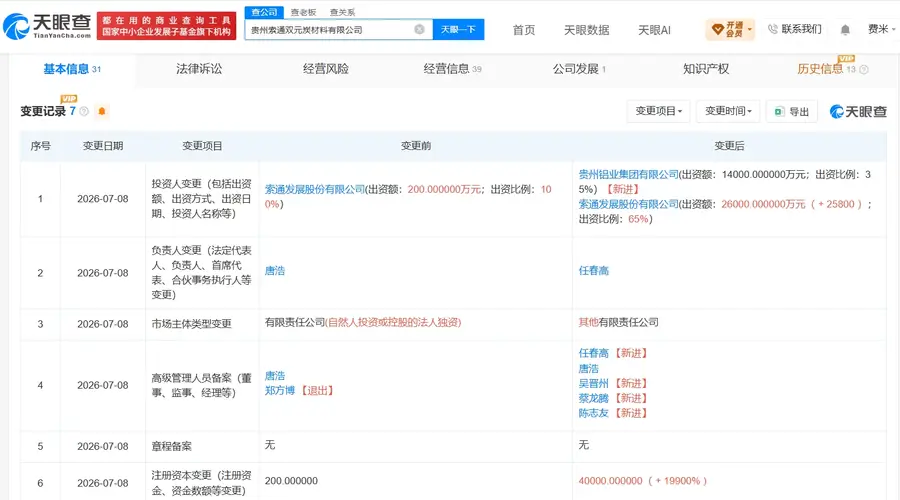Open 陈志友 link in row 4

pos(593,413)
